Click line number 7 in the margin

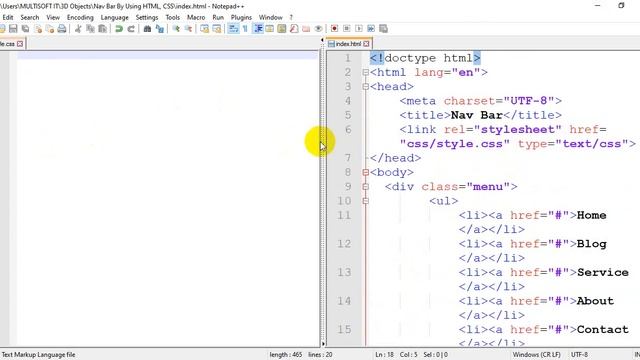click(x=348, y=158)
